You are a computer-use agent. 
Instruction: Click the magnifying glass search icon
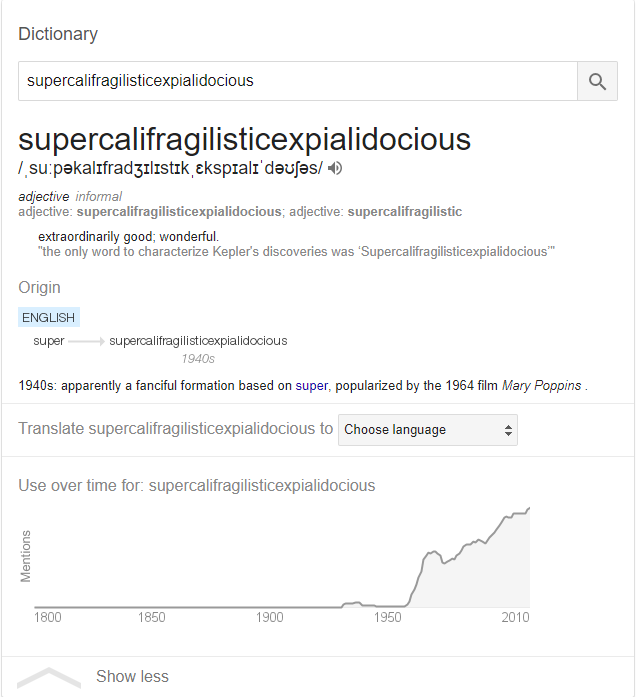(597, 81)
